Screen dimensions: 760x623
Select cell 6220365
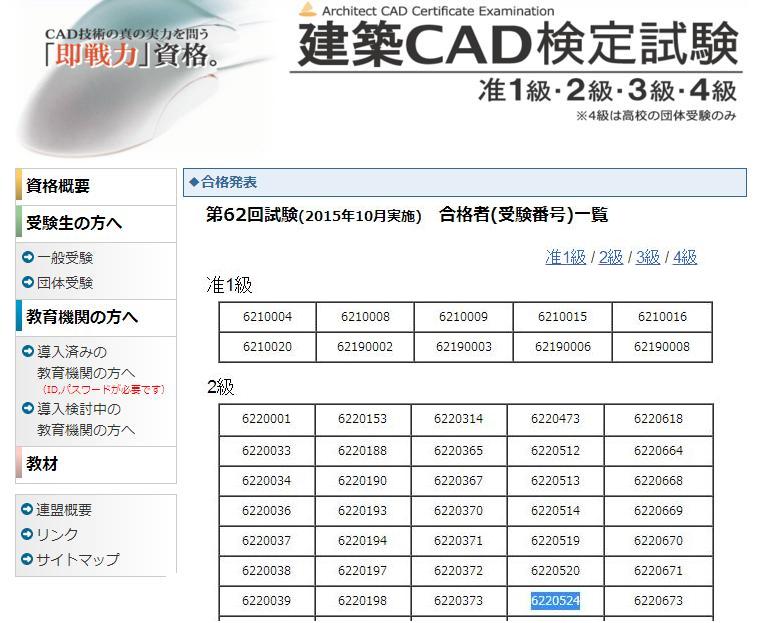click(x=459, y=451)
